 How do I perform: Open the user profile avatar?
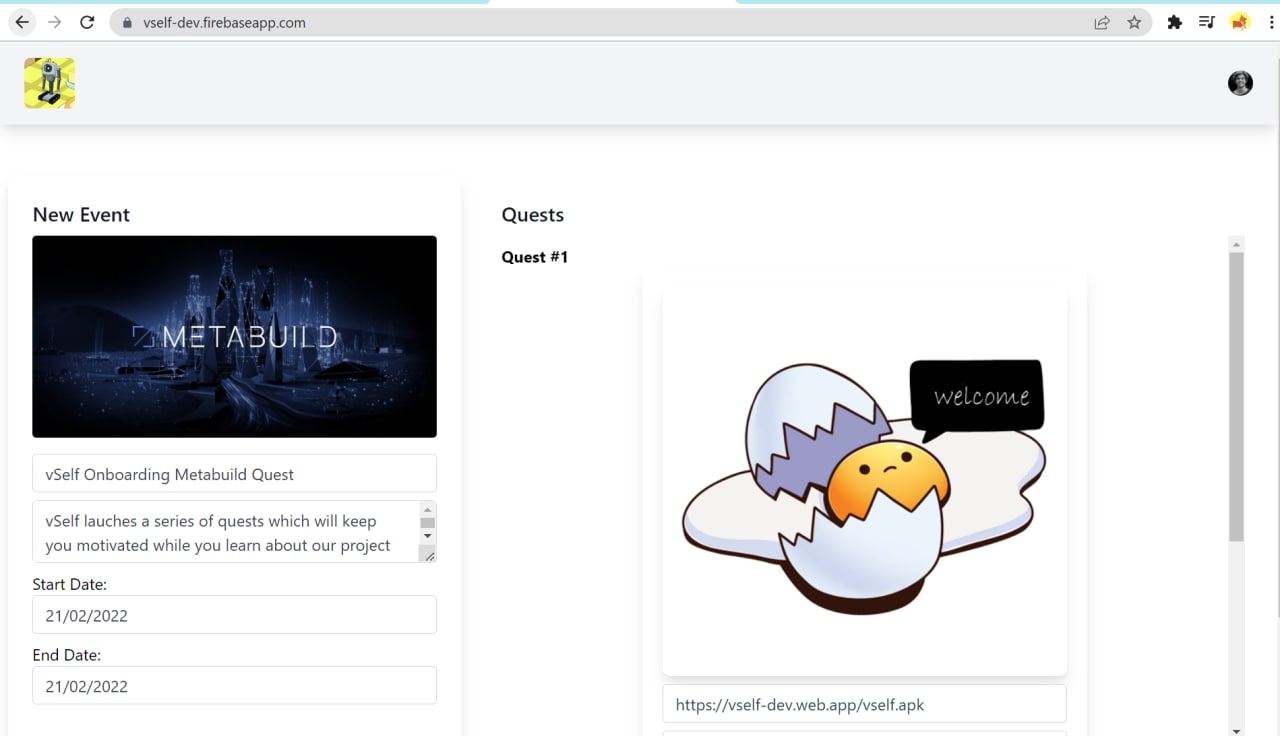(1240, 83)
